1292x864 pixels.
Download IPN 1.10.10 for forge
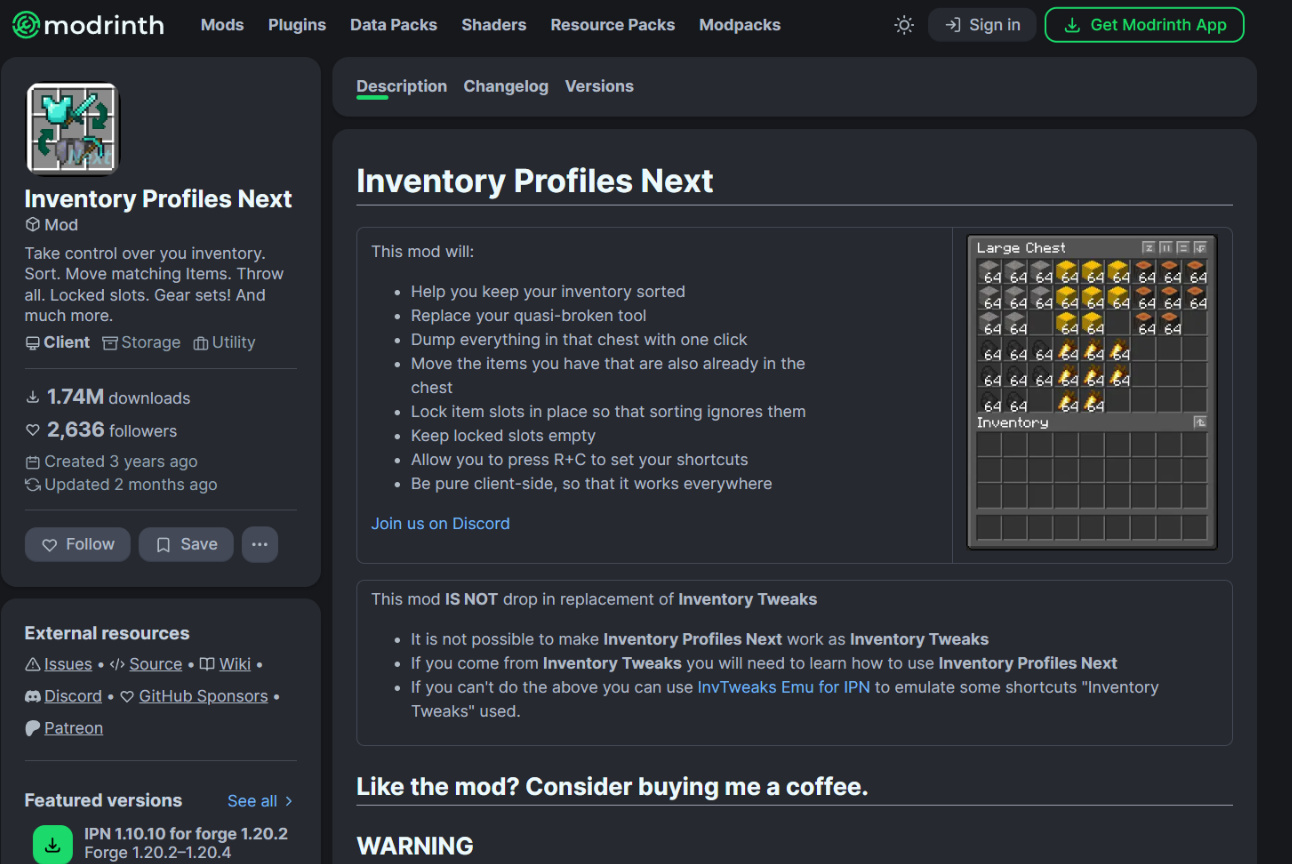53,844
